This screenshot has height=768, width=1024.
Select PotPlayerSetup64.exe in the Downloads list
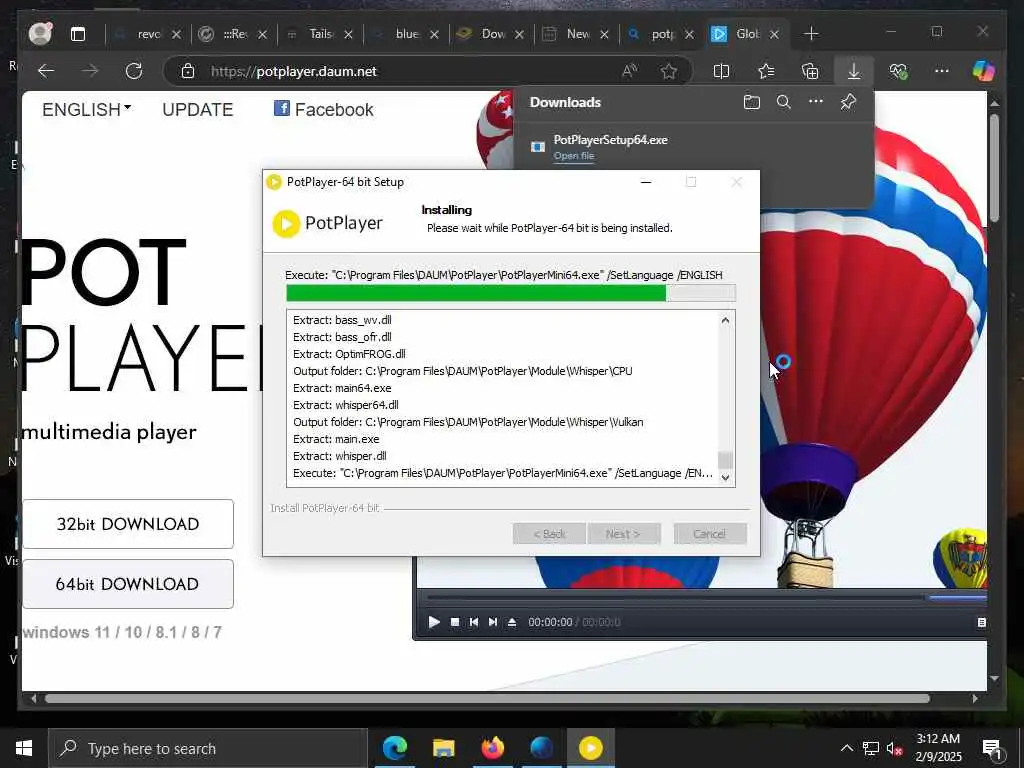tap(611, 140)
